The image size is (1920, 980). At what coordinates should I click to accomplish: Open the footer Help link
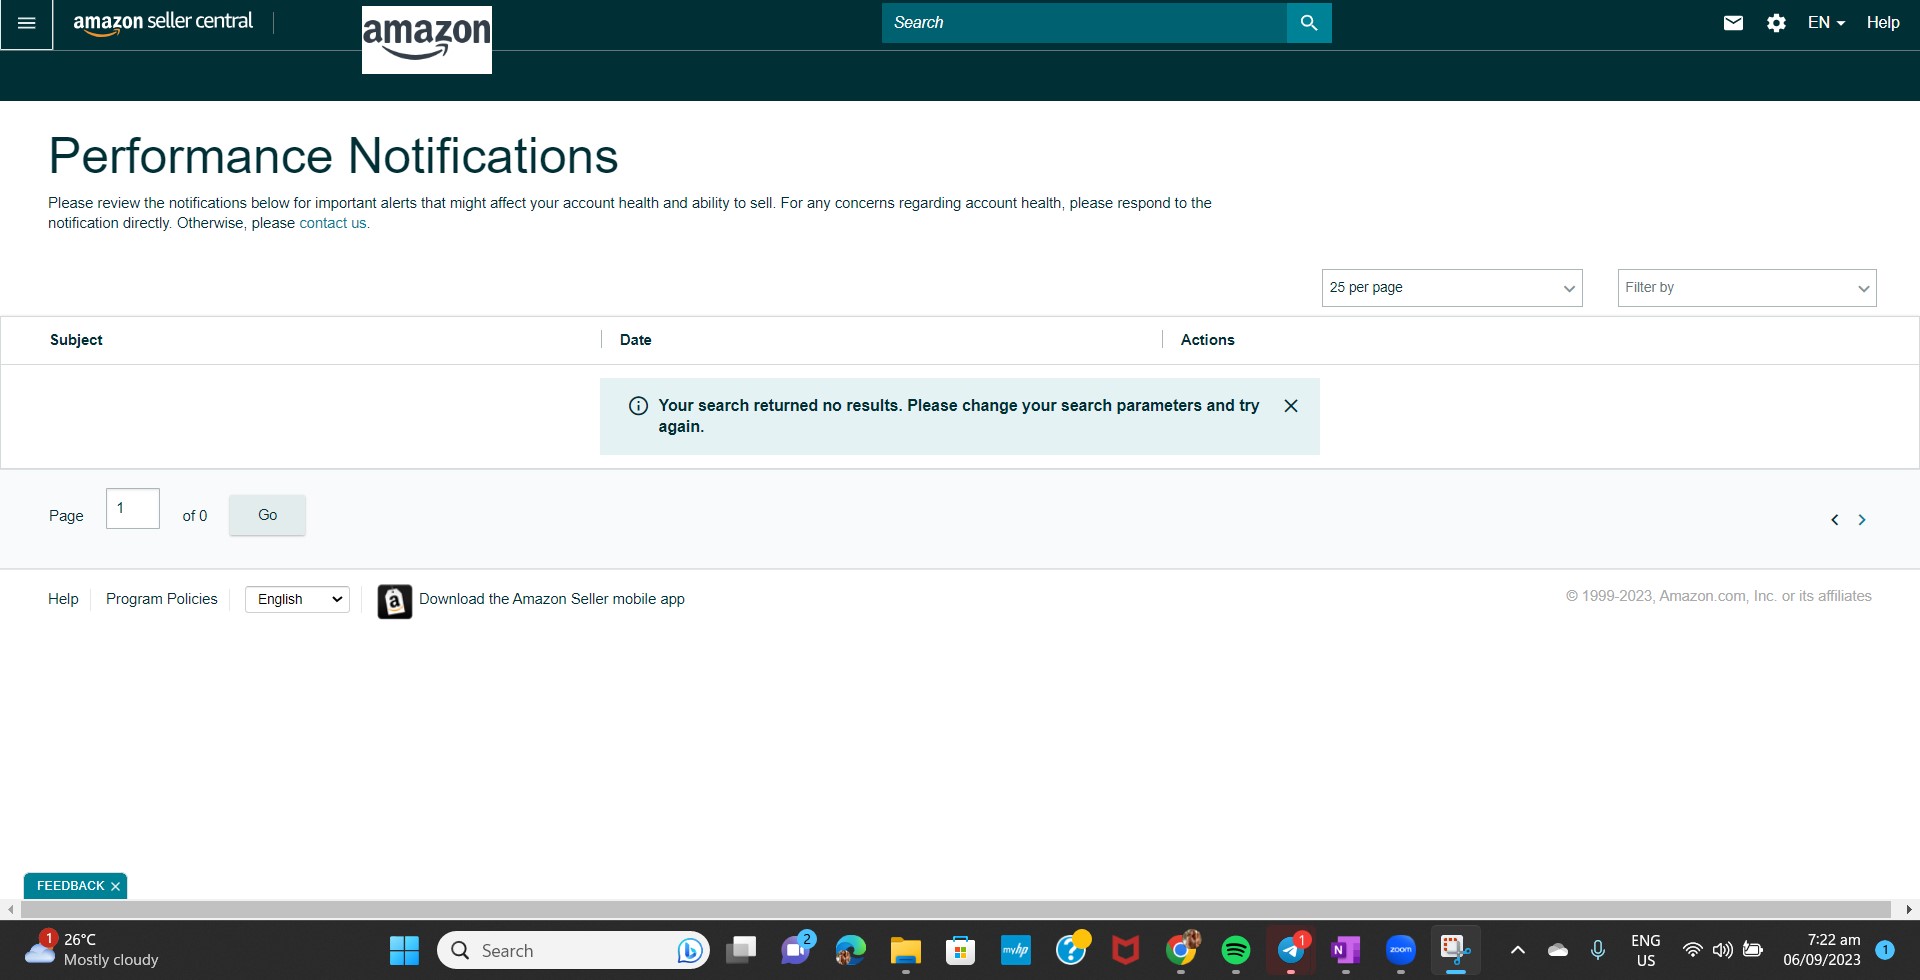[63, 599]
